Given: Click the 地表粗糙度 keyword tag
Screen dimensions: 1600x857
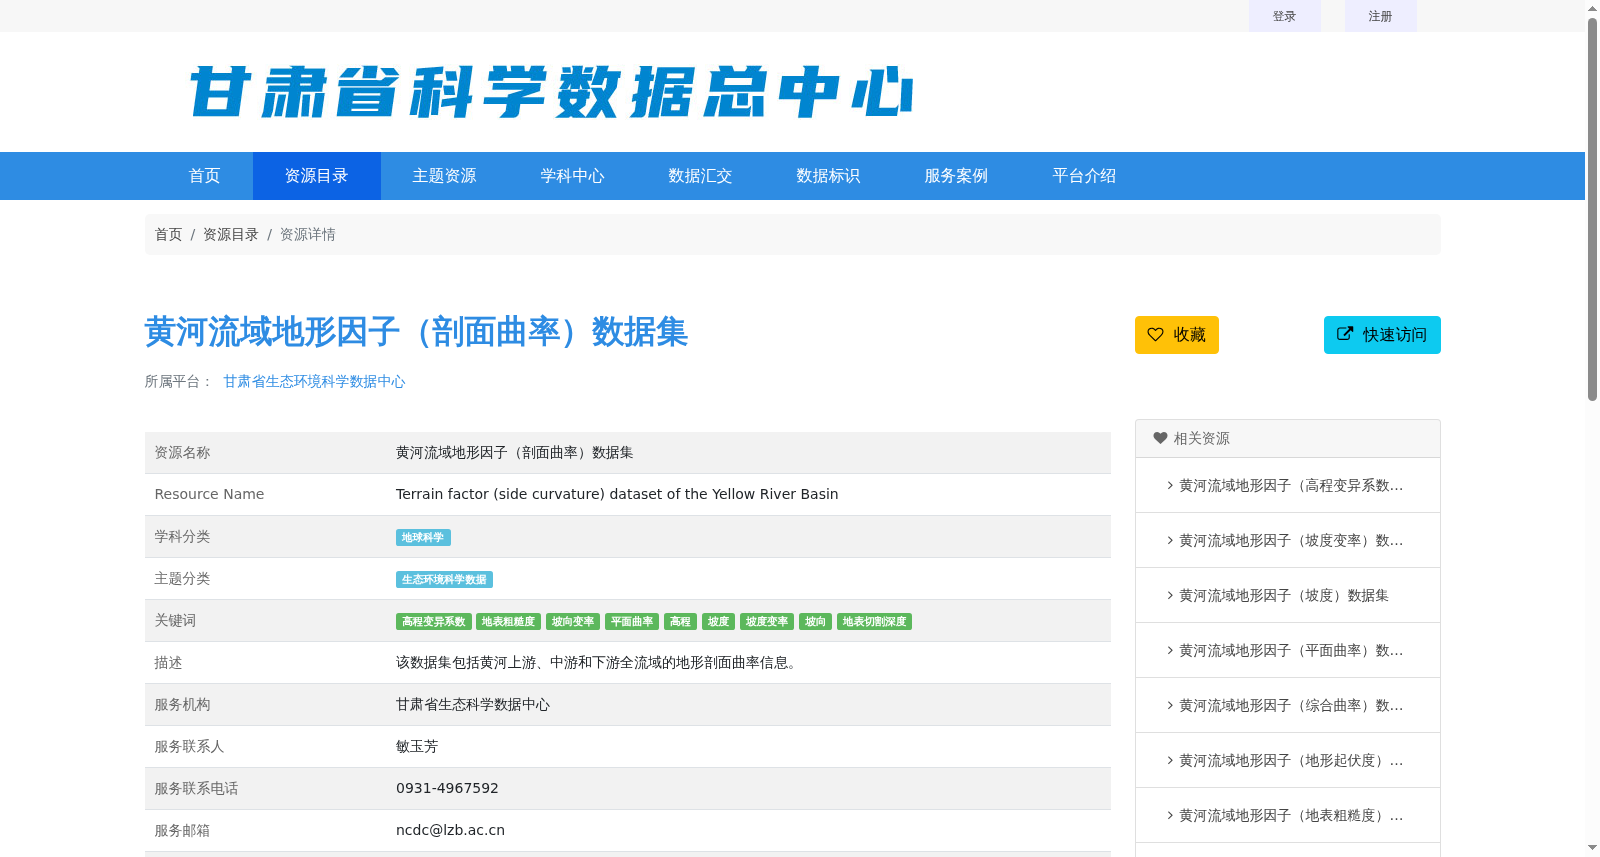Looking at the screenshot, I should pos(508,622).
